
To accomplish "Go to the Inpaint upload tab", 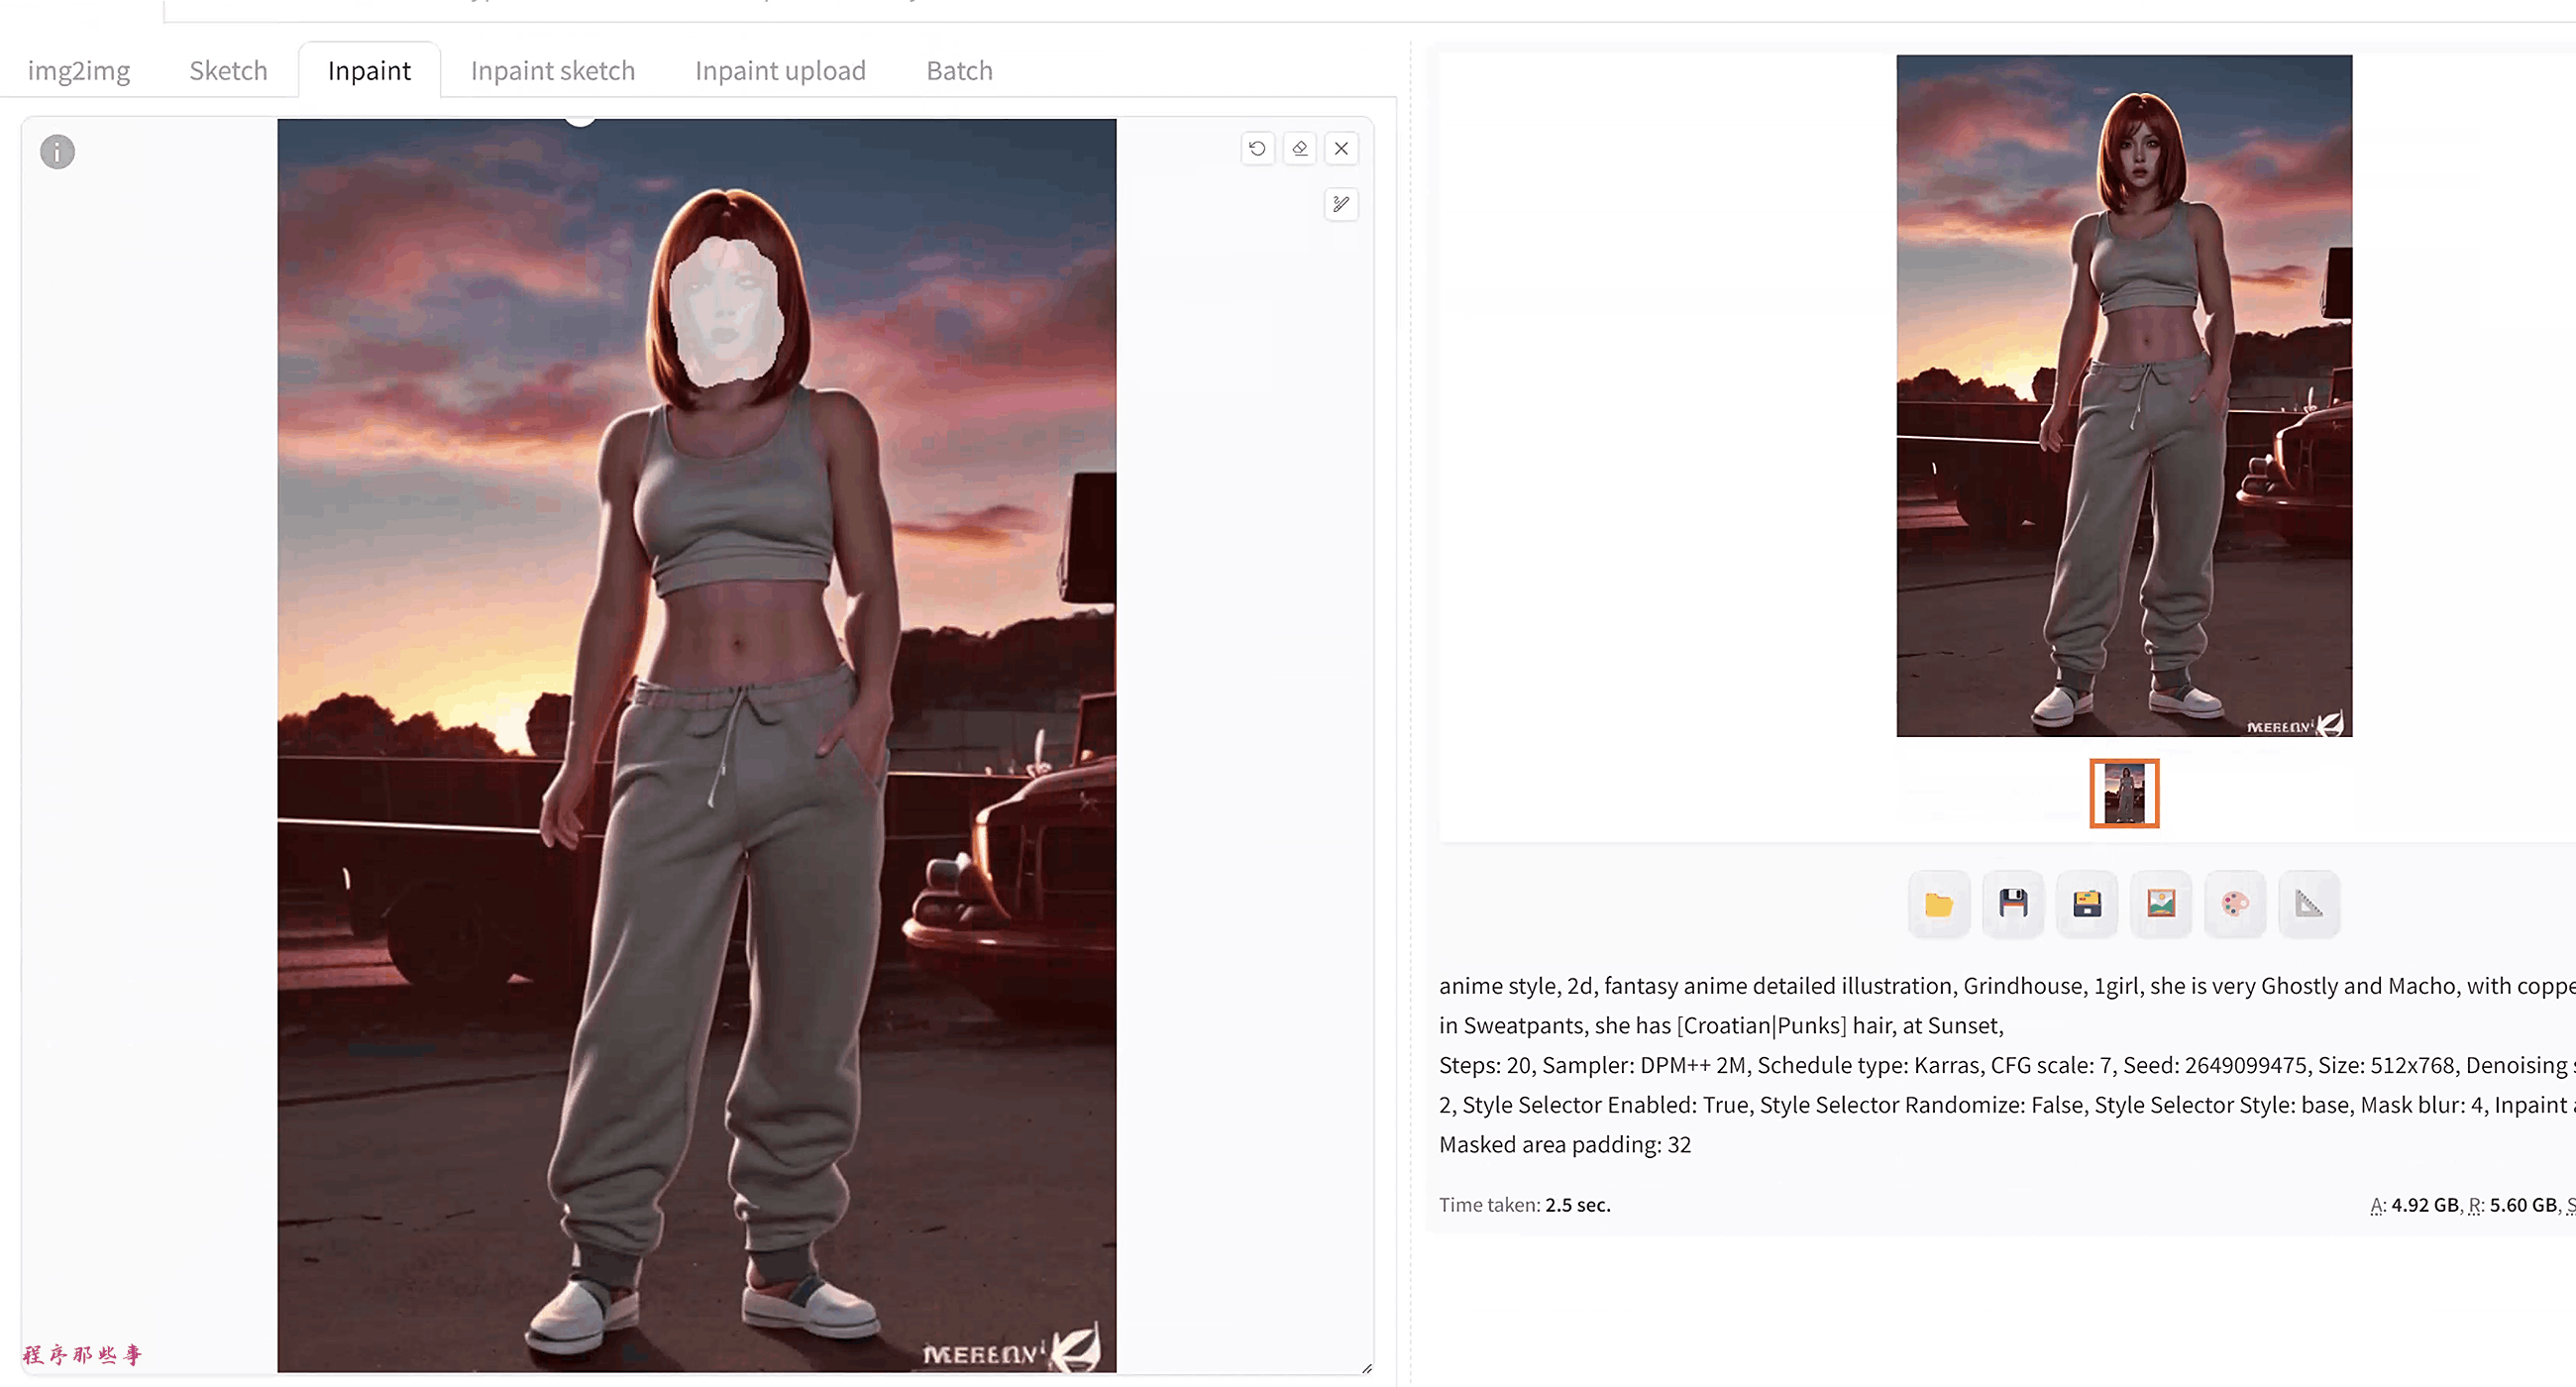I will point(780,71).
